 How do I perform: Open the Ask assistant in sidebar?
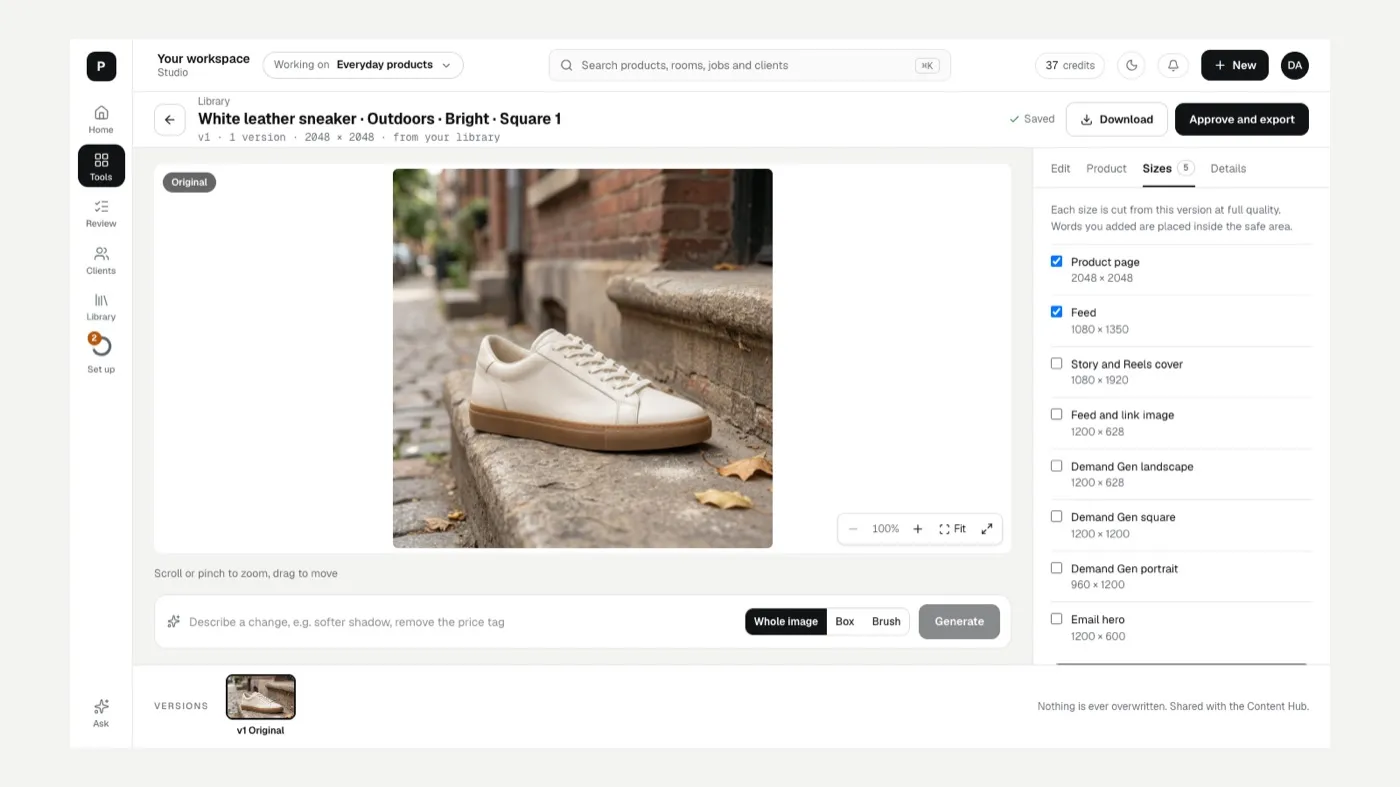click(x=101, y=713)
